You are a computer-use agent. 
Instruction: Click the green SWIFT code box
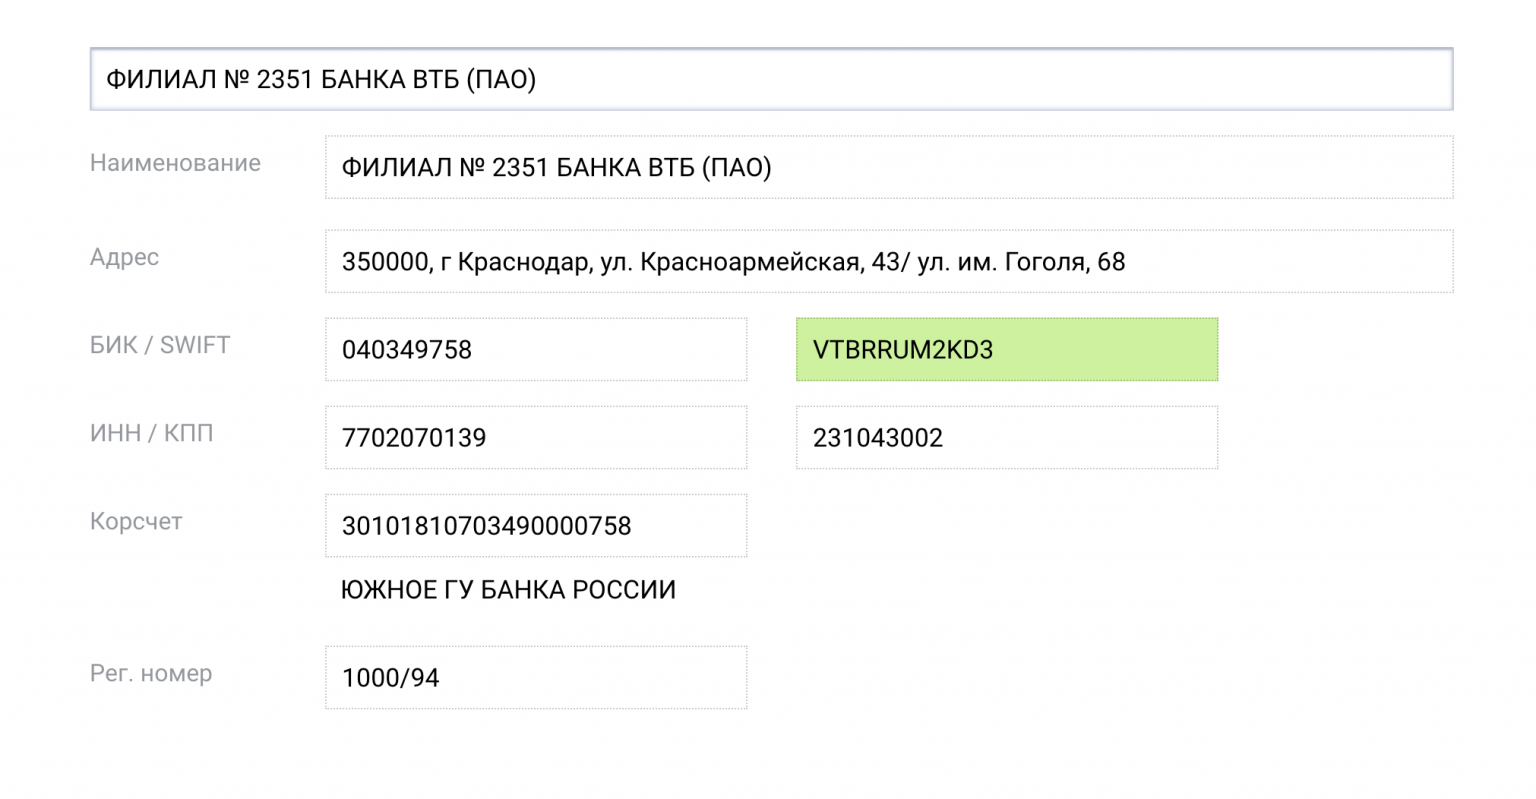coord(1006,350)
